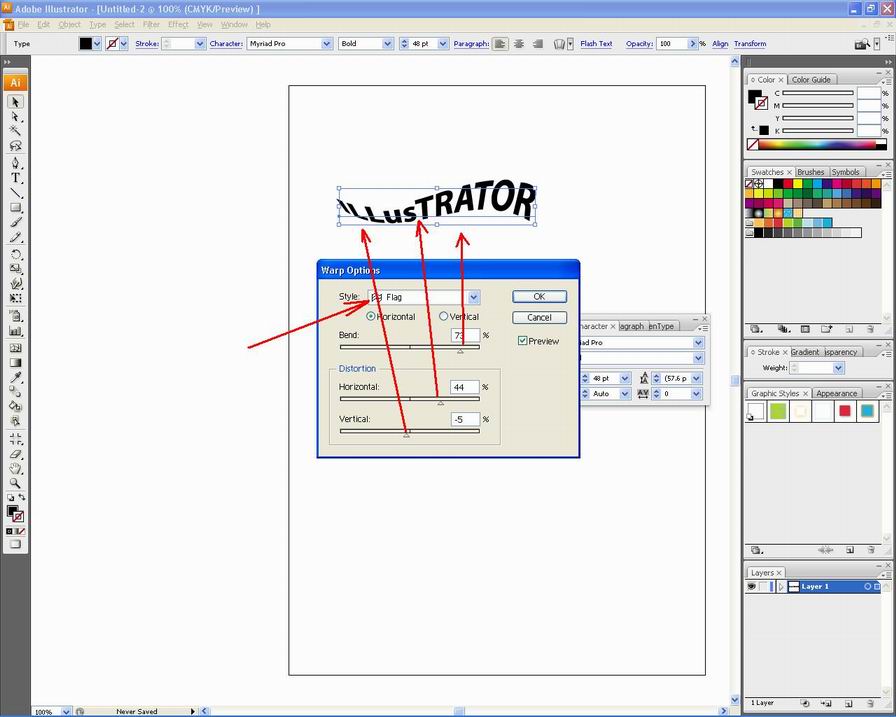Click the Bend slider track
The width and height of the screenshot is (896, 717).
(x=410, y=347)
